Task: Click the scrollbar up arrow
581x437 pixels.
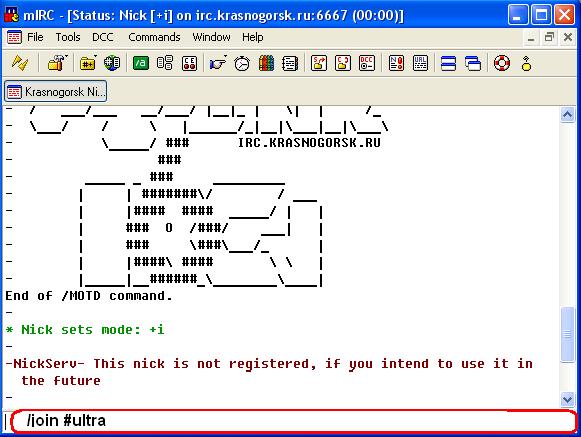Action: point(567,115)
